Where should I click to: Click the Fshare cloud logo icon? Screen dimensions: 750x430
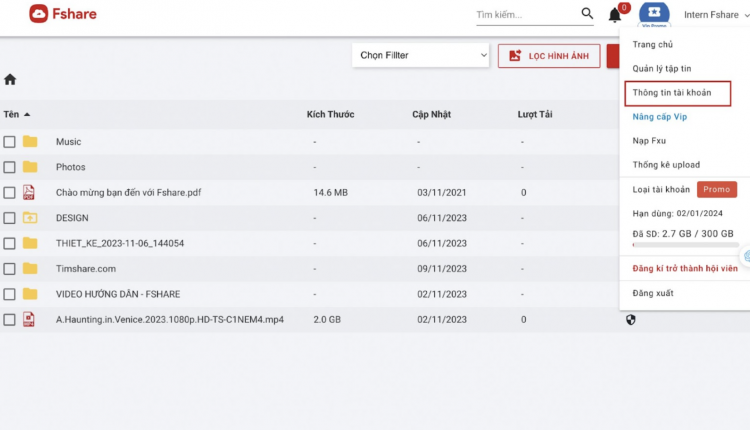click(x=38, y=14)
